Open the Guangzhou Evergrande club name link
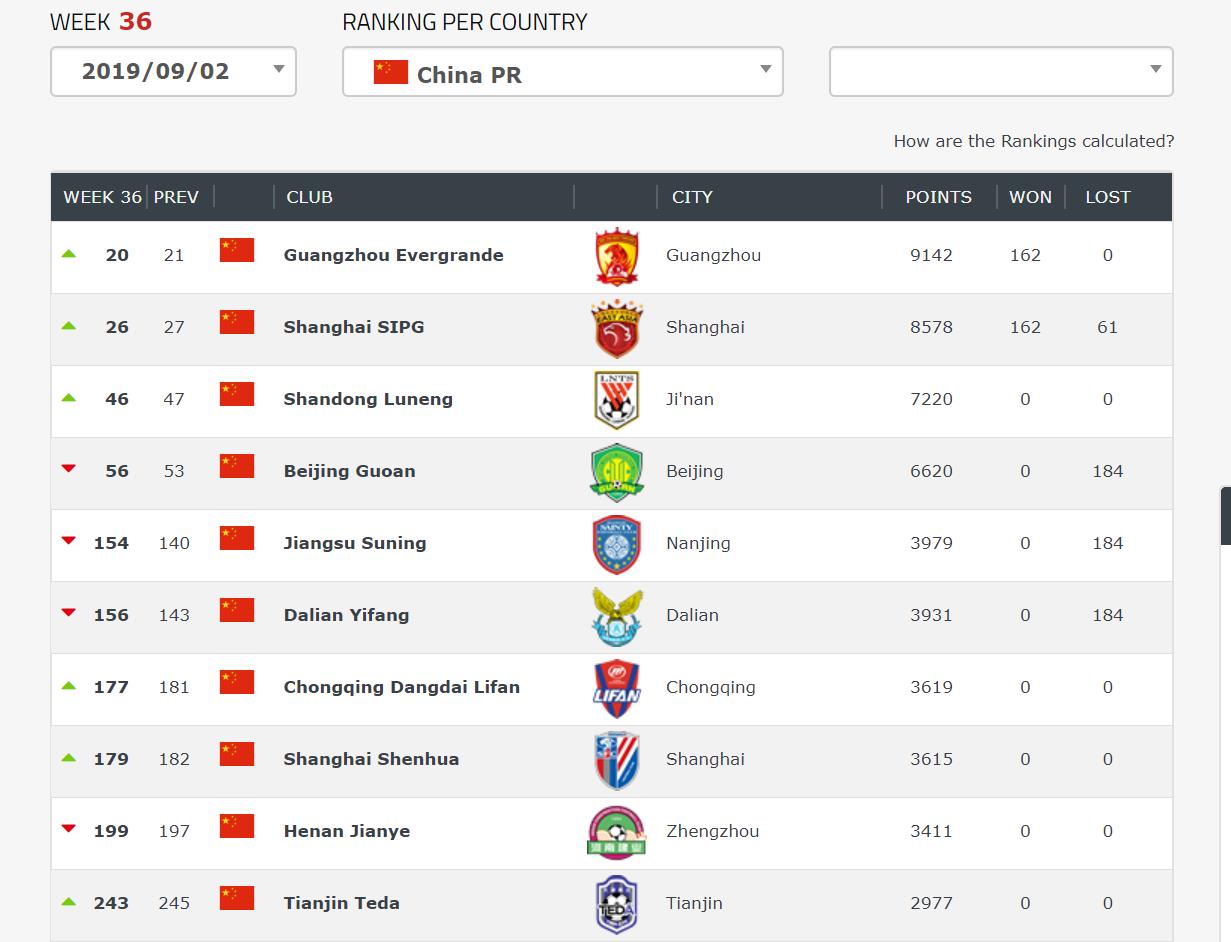 pyautogui.click(x=393, y=255)
